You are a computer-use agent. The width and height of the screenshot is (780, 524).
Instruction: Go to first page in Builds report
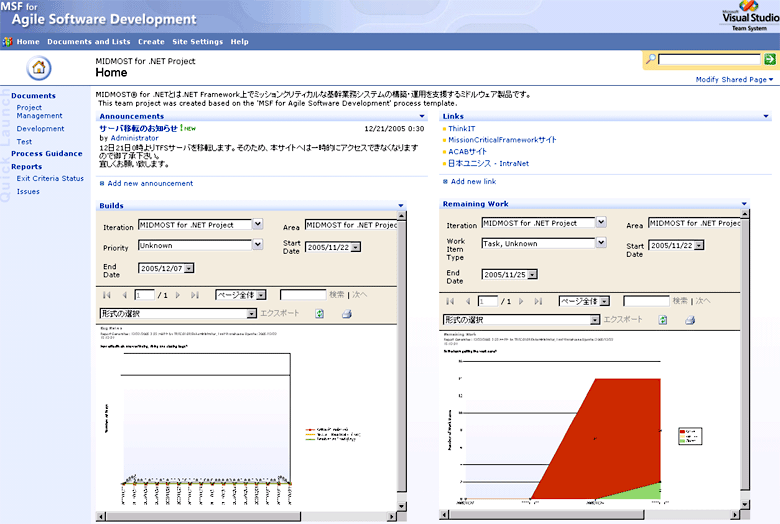106,295
